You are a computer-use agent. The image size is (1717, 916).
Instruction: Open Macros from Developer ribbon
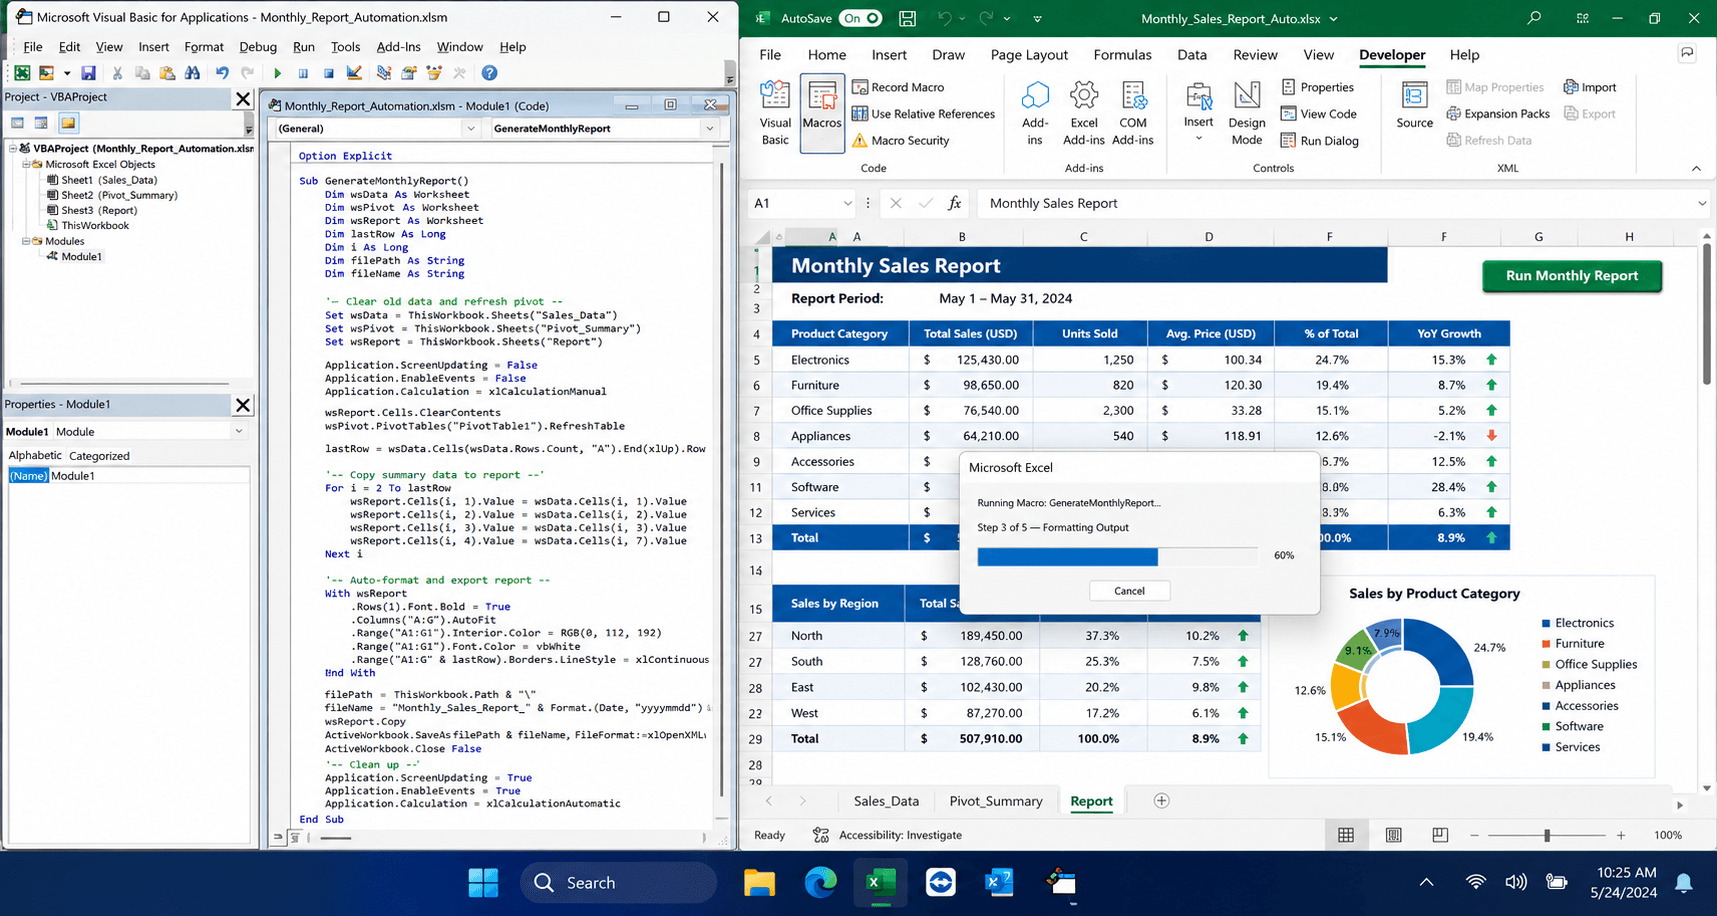822,113
